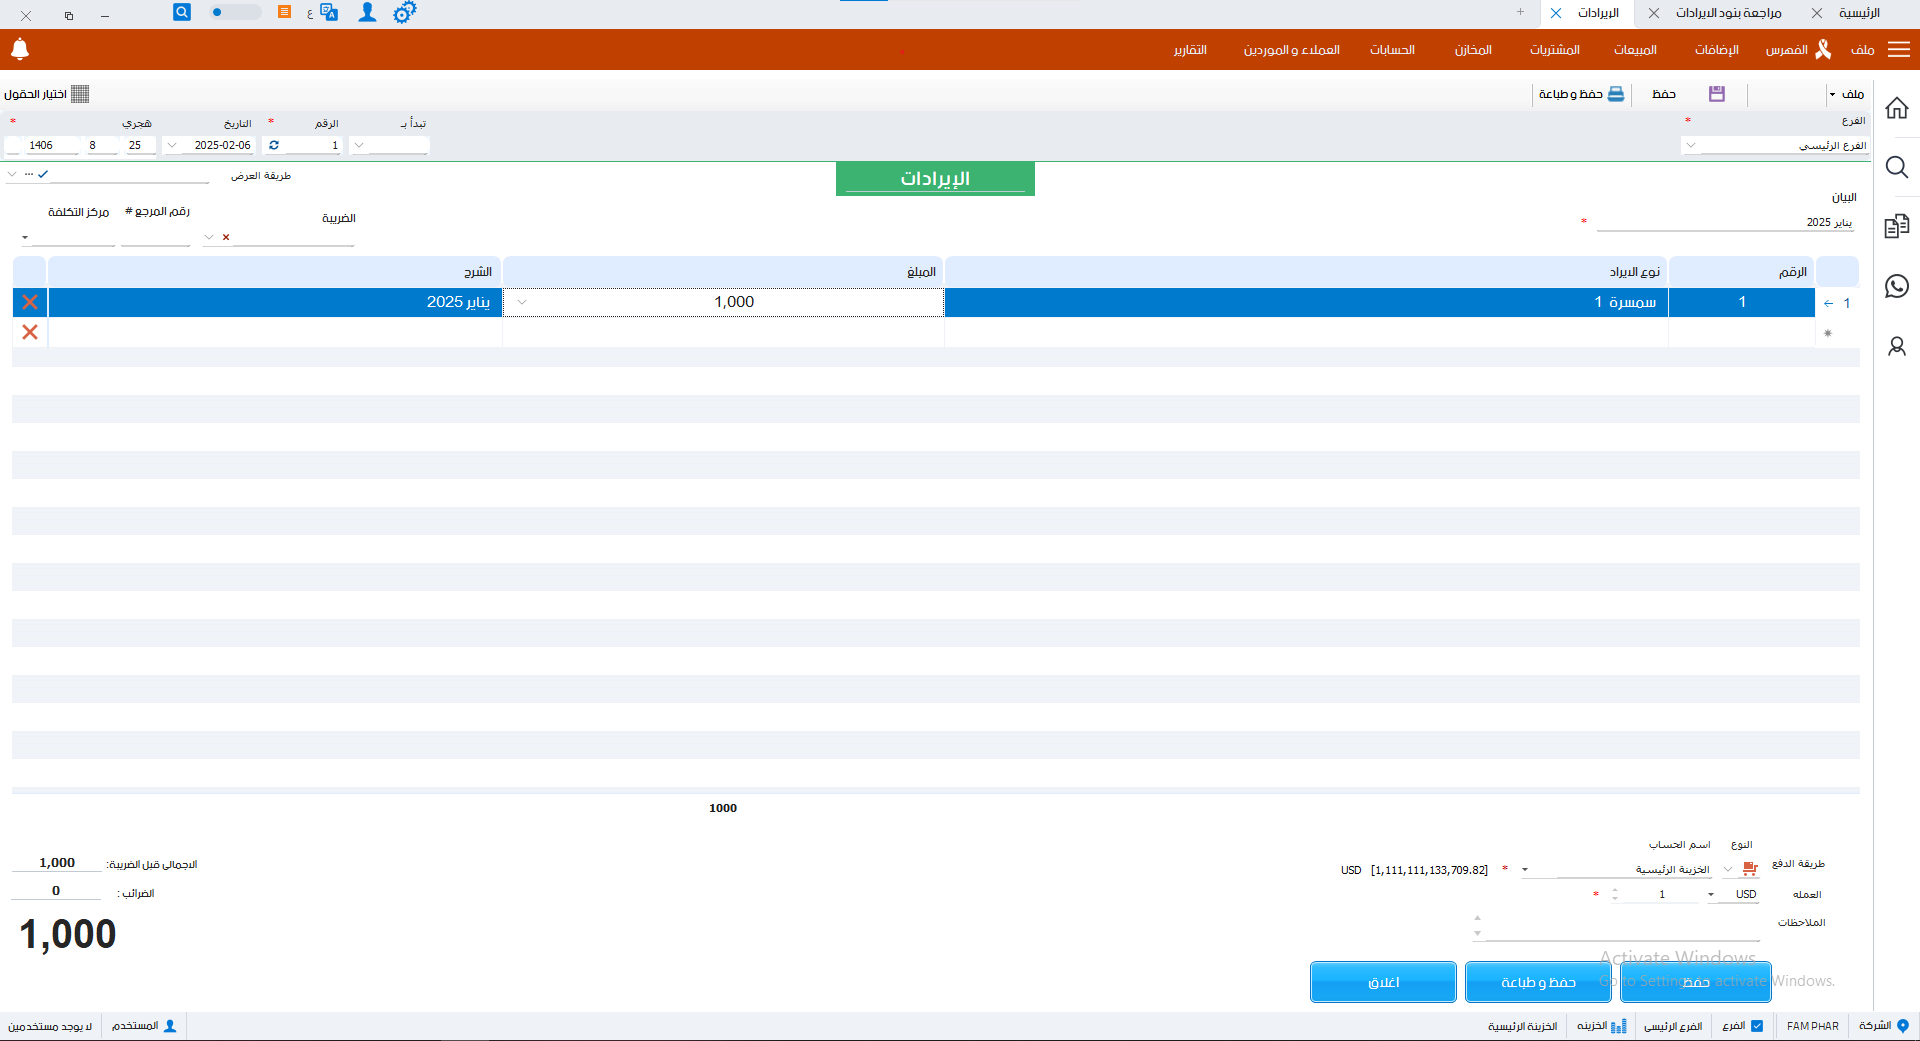Open the documents icon in sidebar

(1896, 227)
